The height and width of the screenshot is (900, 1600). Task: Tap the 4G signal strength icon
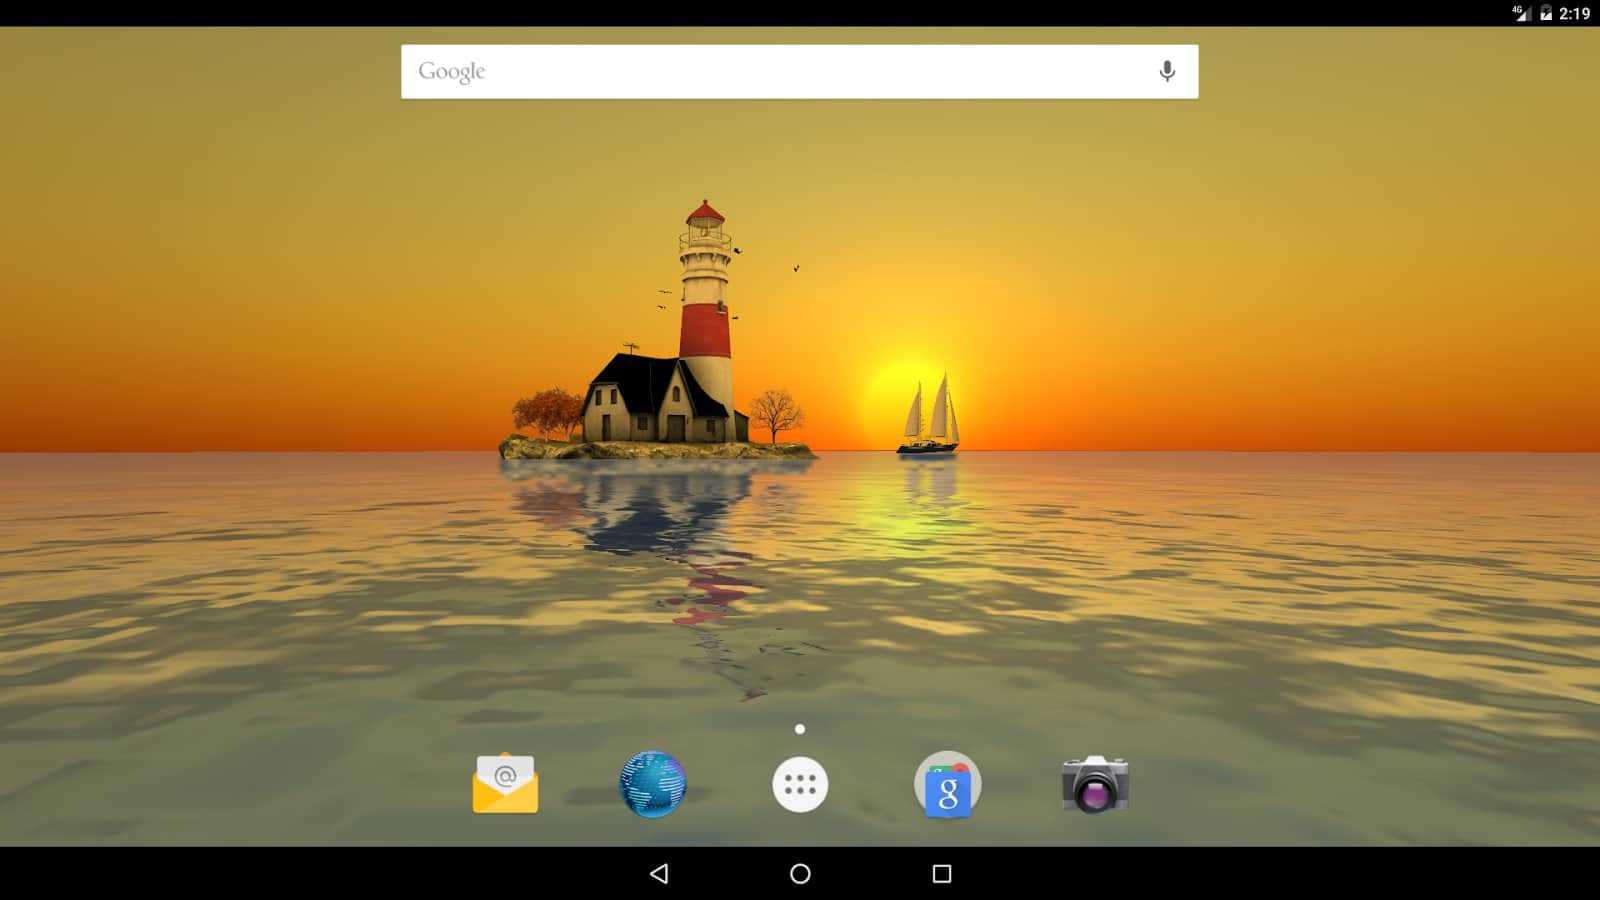coord(1522,13)
